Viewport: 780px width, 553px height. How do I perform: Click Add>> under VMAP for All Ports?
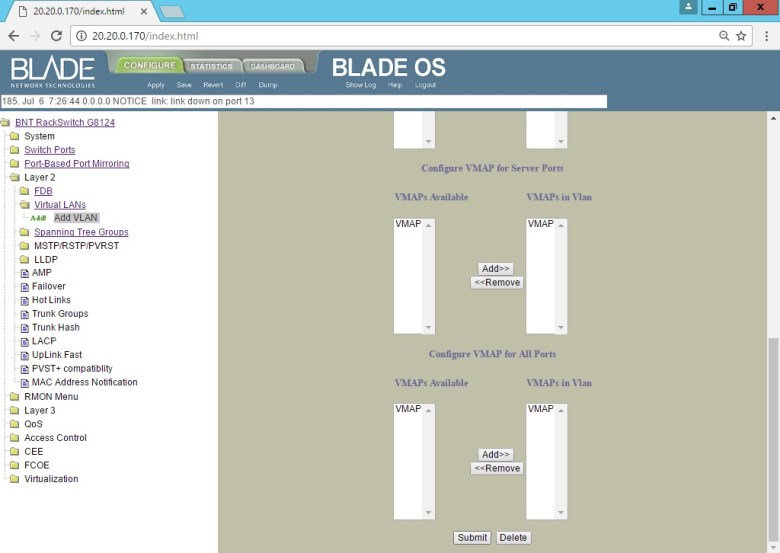(x=496, y=455)
